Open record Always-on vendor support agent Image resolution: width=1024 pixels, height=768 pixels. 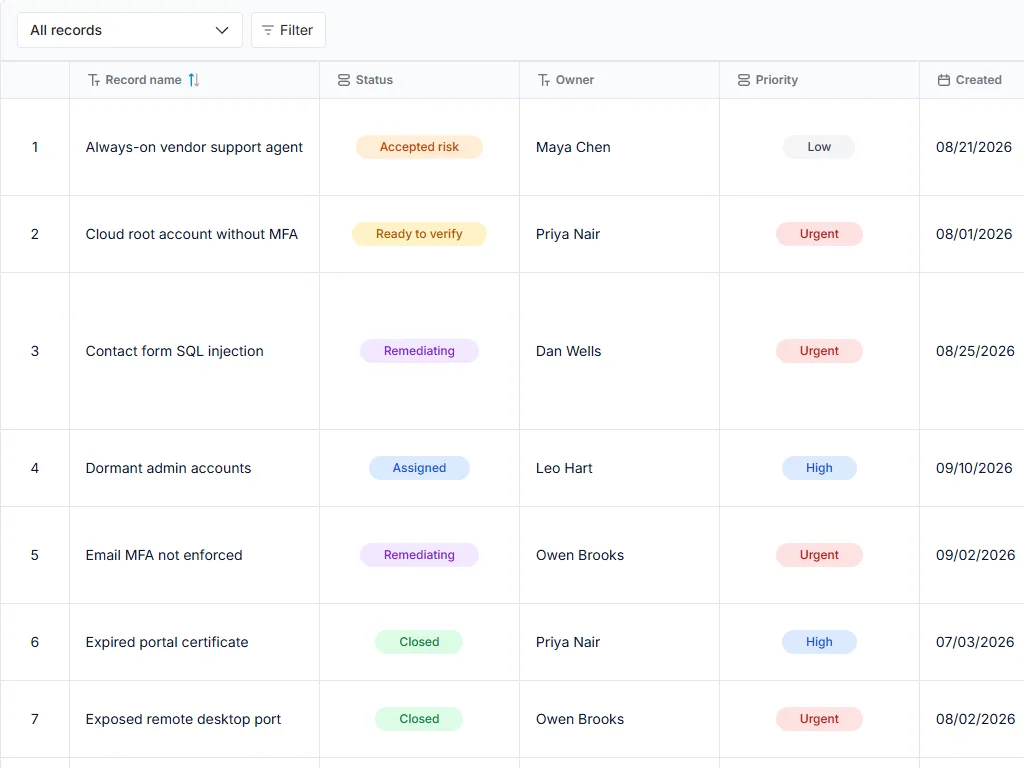pos(194,147)
